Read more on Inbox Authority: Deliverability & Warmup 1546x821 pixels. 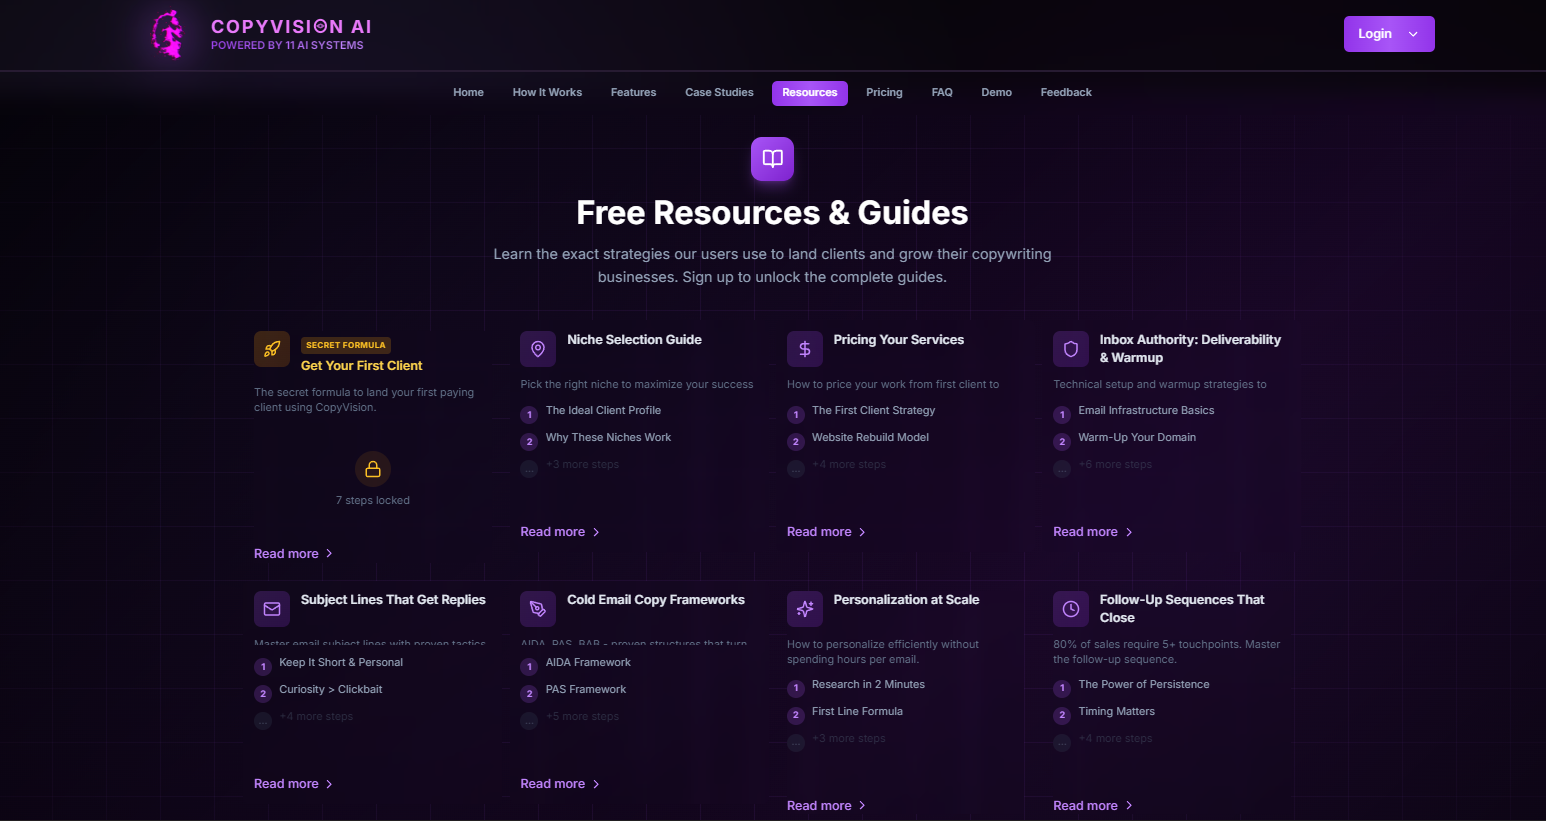[1093, 532]
